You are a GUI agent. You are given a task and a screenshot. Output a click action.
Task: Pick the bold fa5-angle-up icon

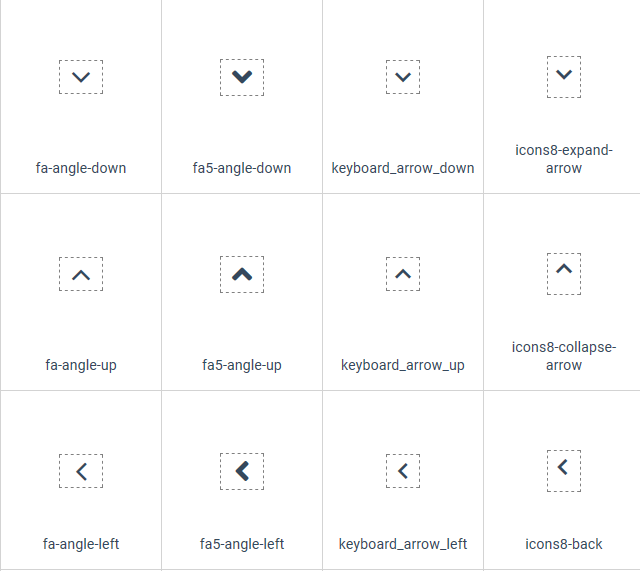pyautogui.click(x=242, y=274)
